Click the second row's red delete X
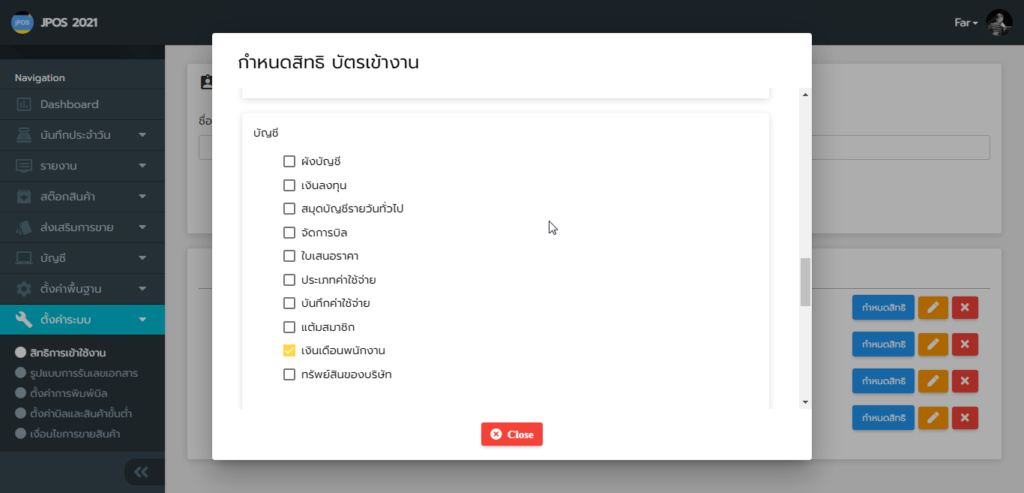 point(965,343)
